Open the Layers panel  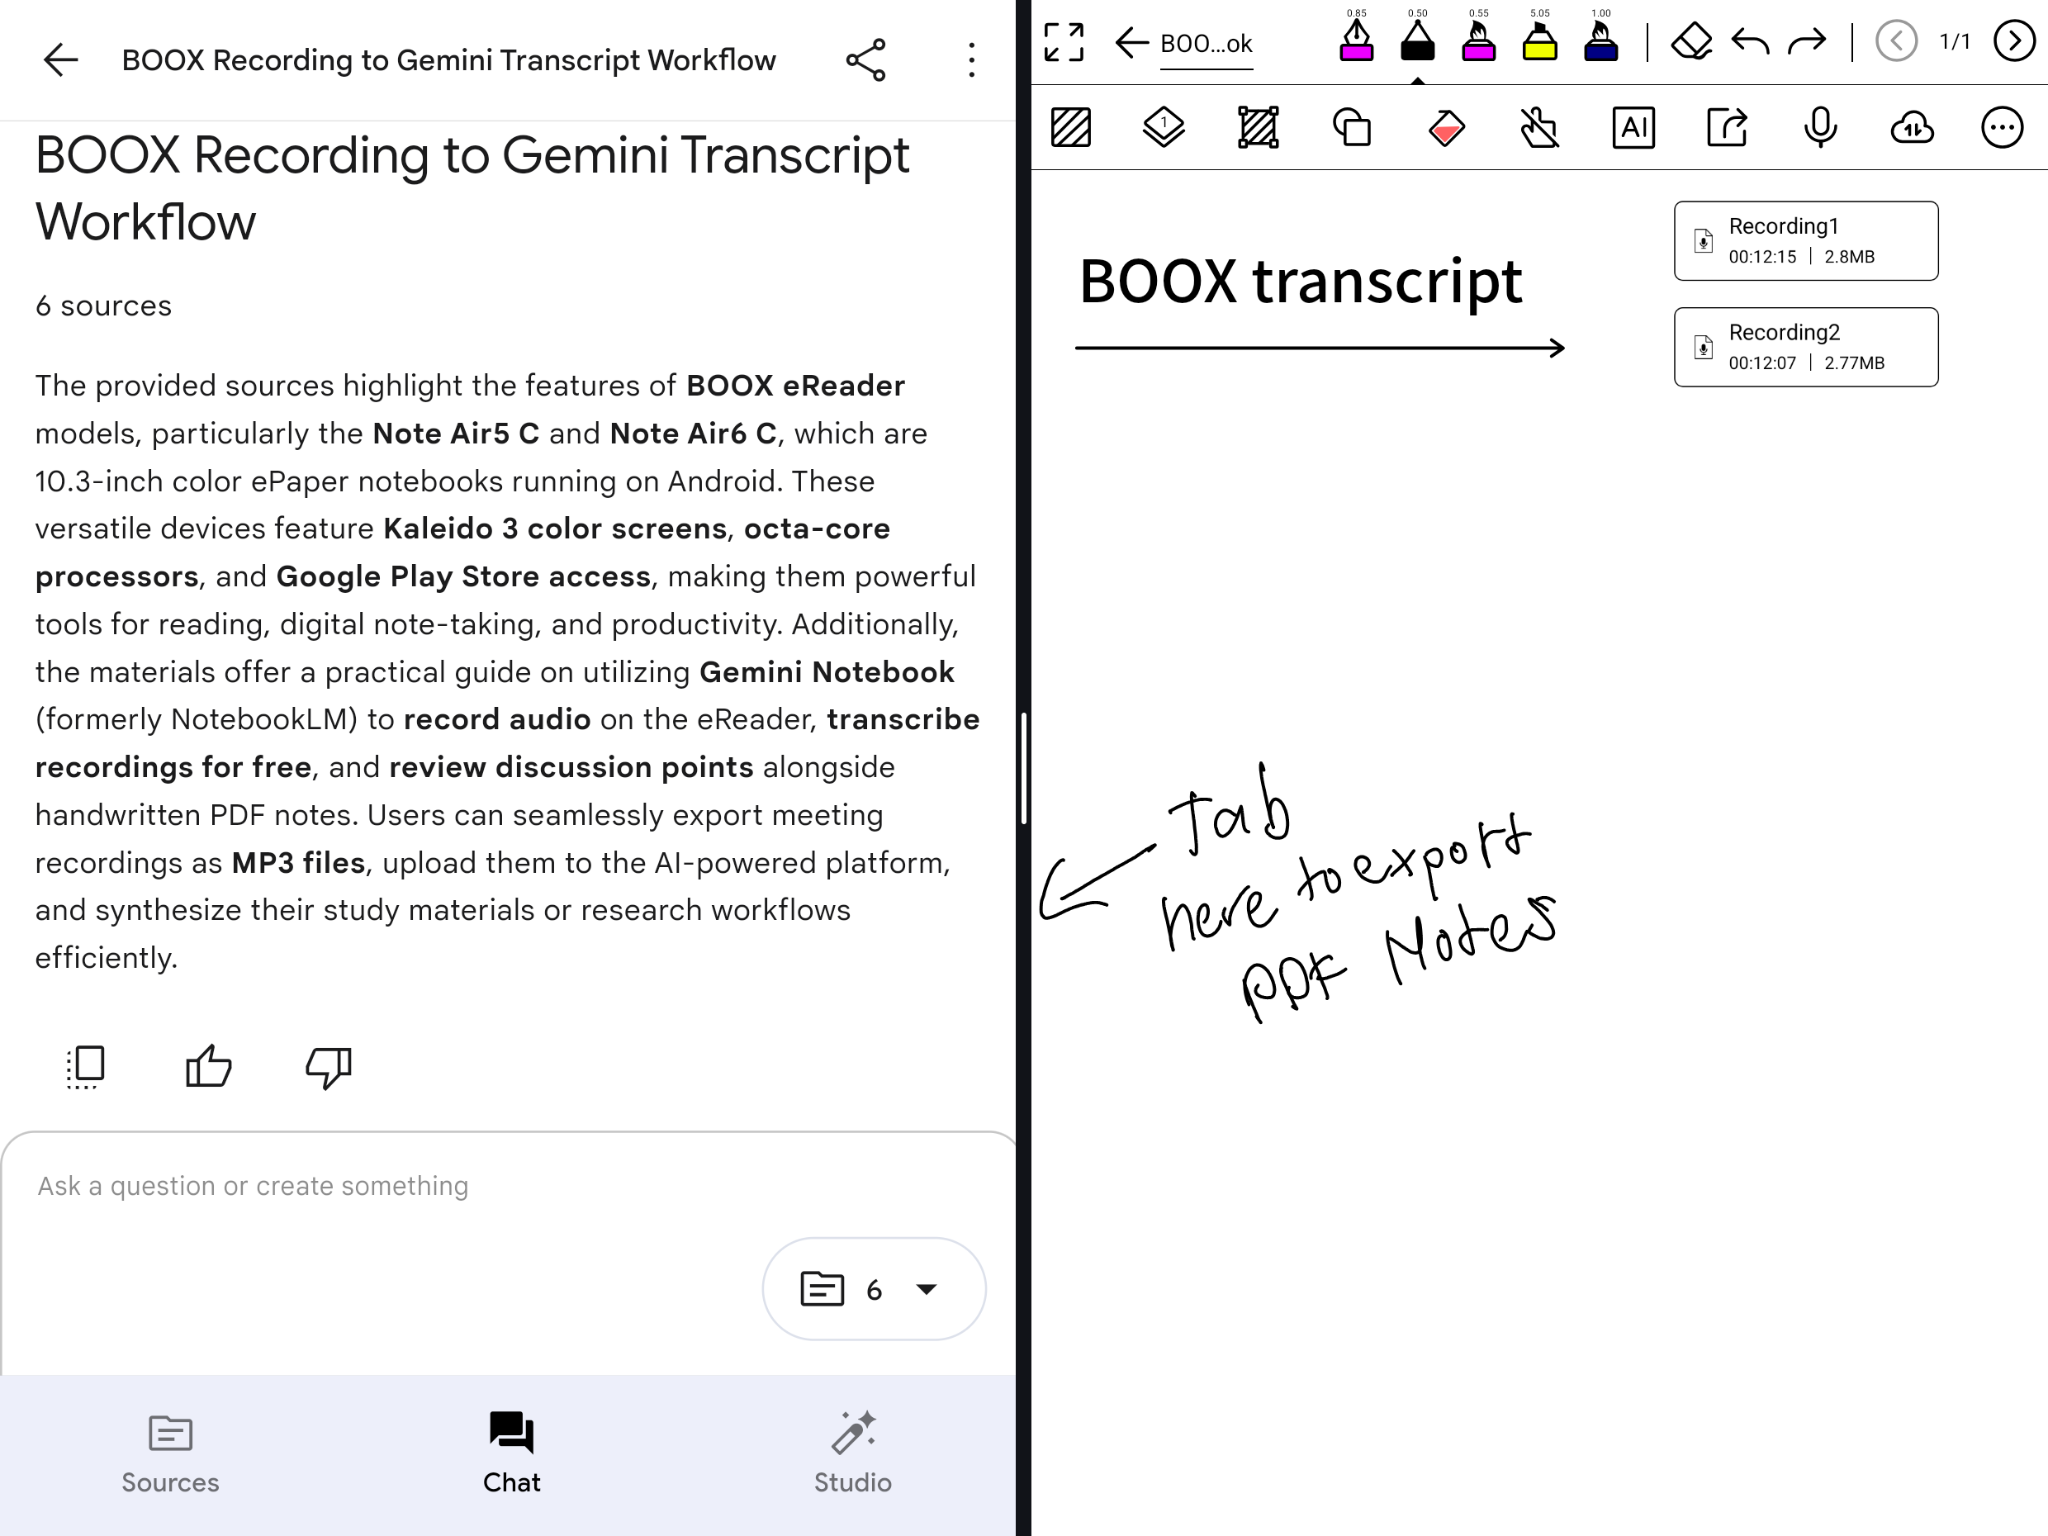click(1164, 128)
